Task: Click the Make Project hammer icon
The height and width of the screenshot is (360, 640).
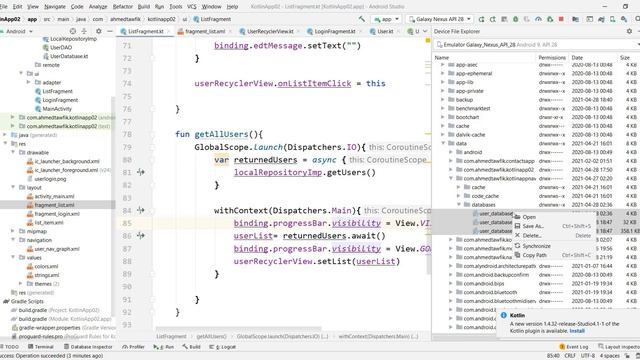Action: coord(362,19)
